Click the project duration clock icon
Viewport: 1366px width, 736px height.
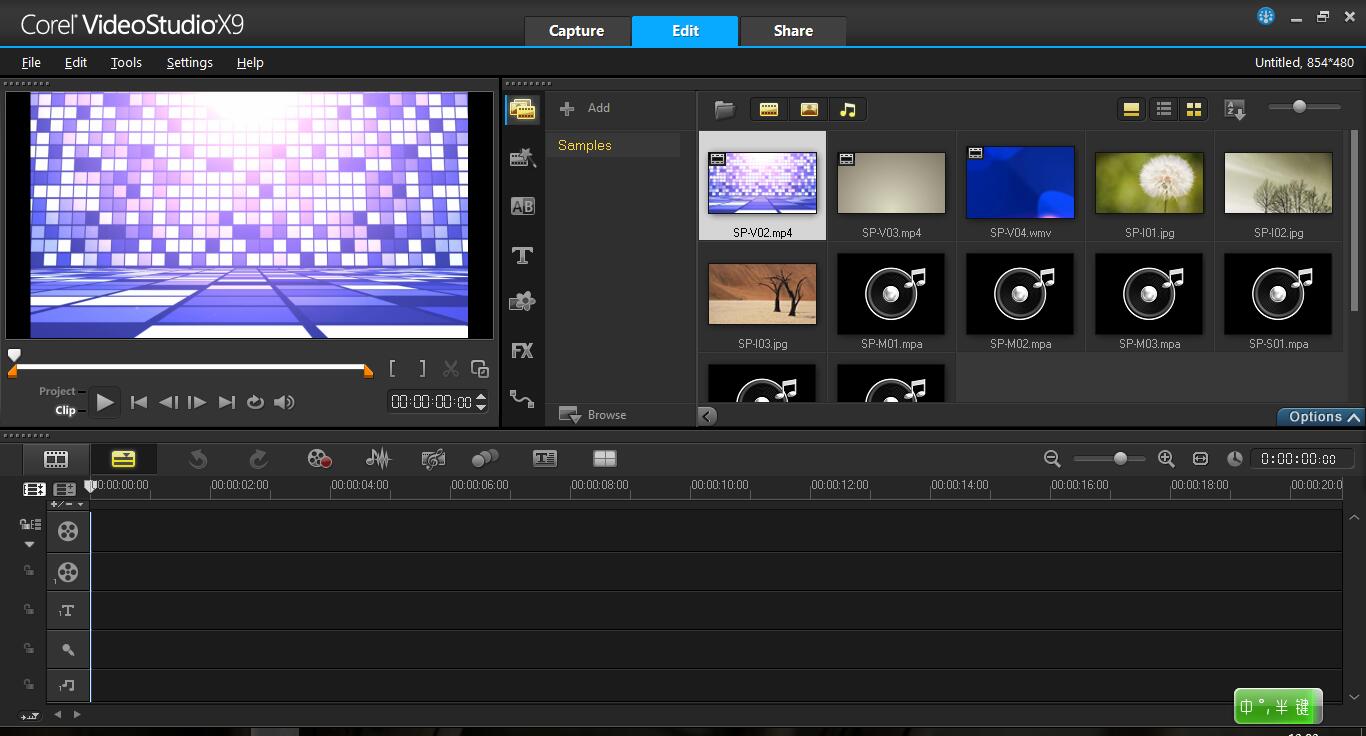click(1235, 459)
